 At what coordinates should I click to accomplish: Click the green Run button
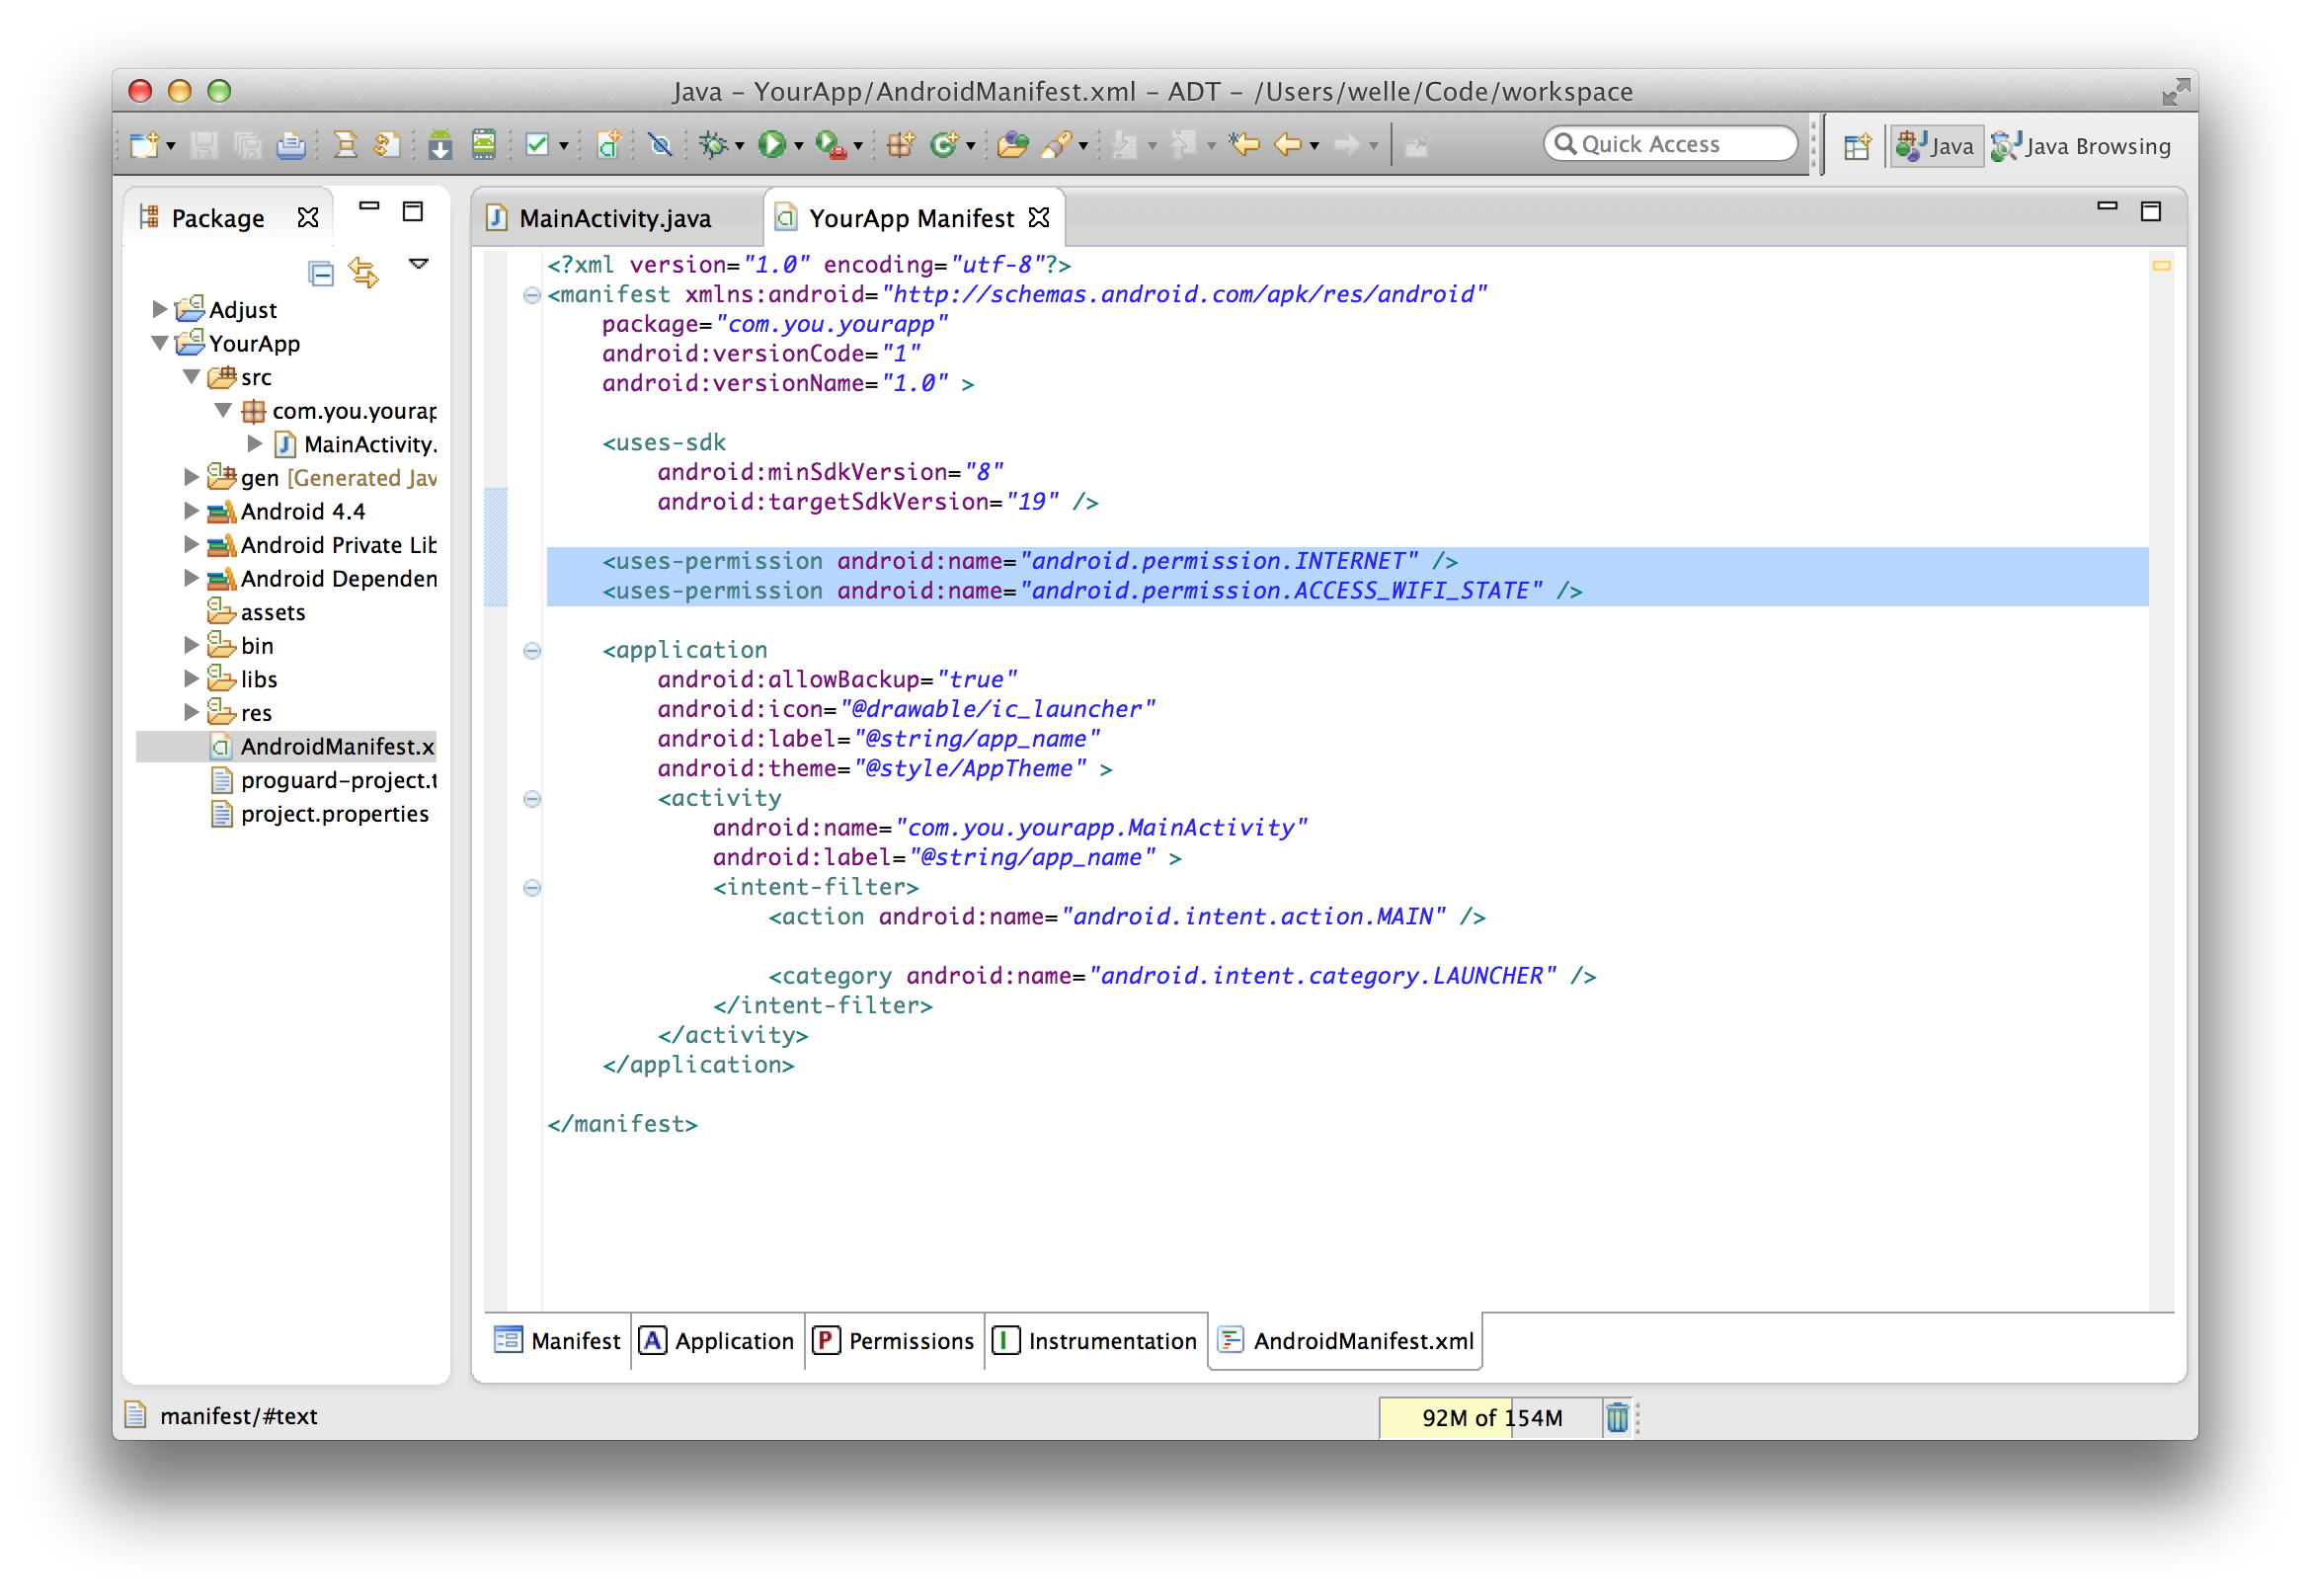point(771,145)
